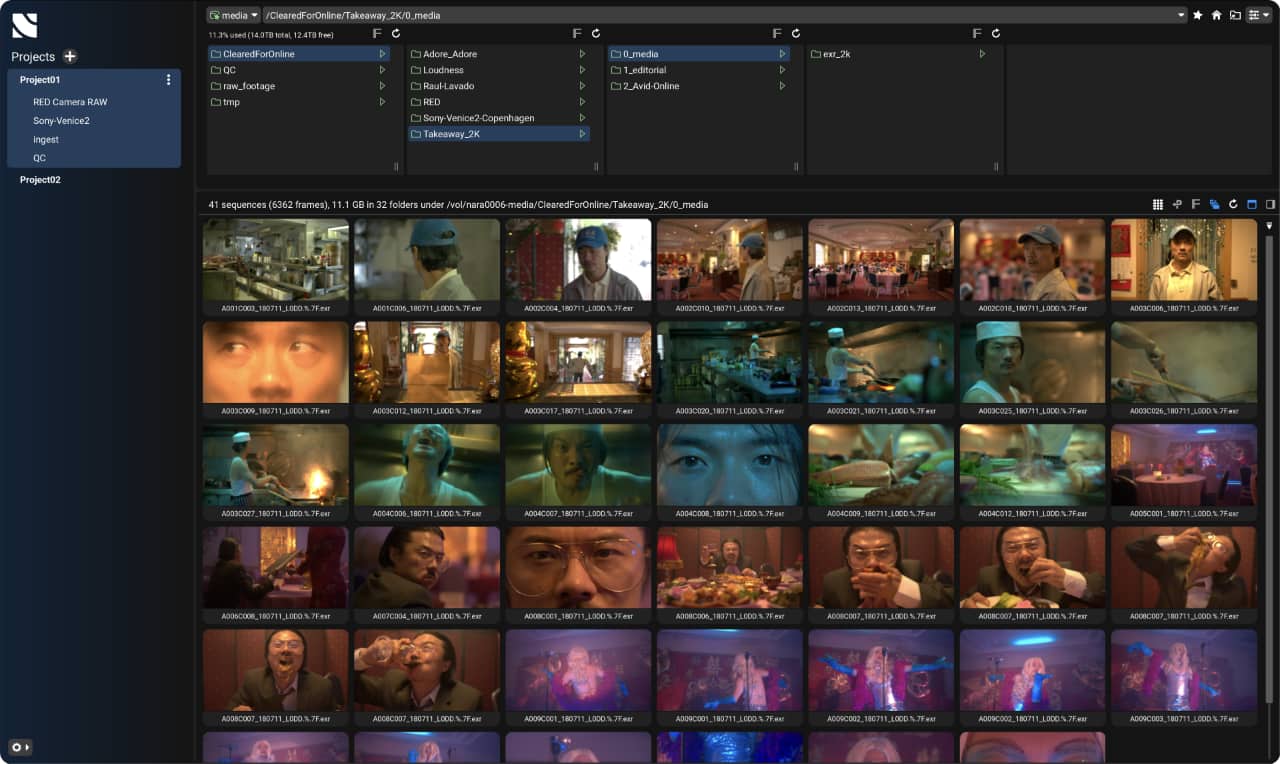Click the filter icon above first folder column

click(x=377, y=33)
